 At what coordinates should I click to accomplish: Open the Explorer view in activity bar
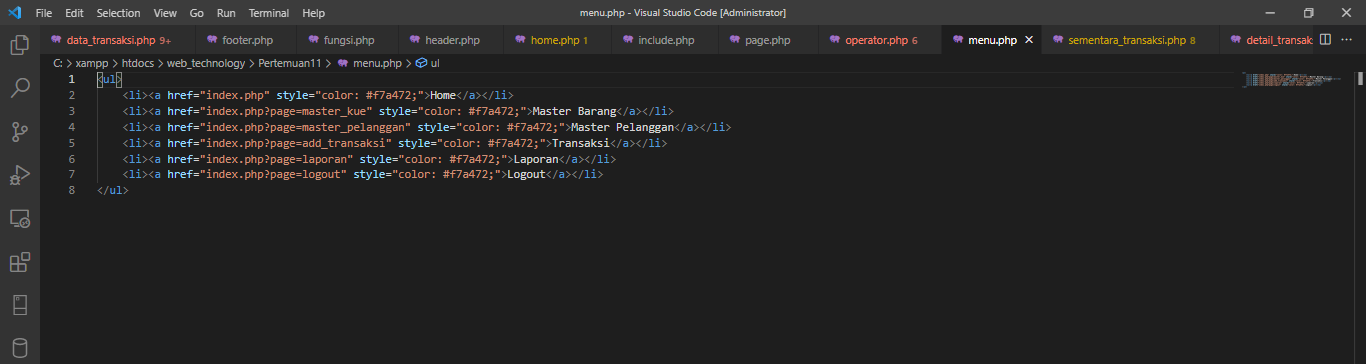19,45
